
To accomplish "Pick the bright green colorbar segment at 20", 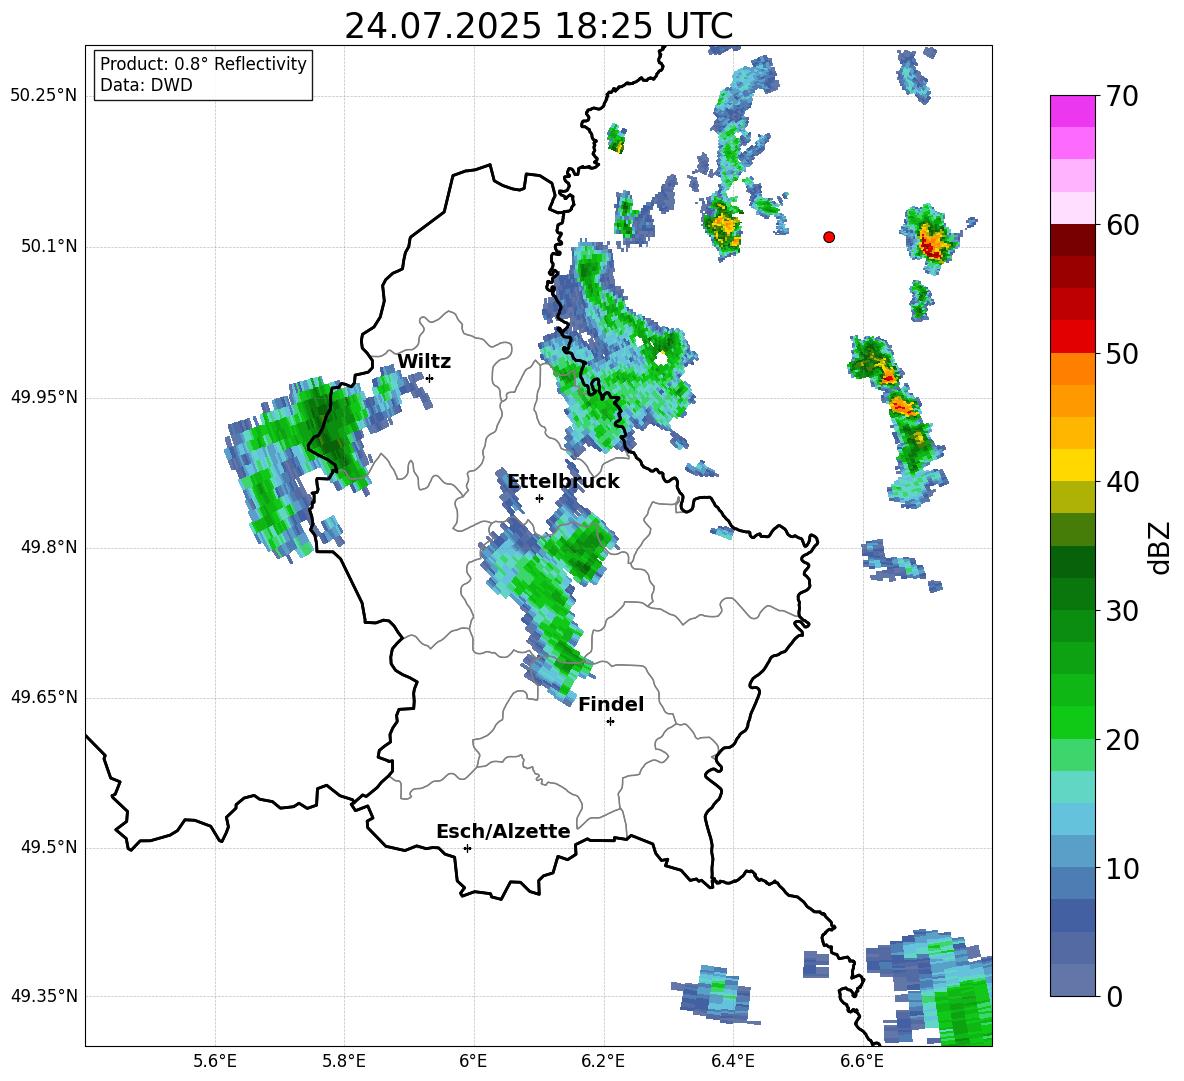I will [1072, 722].
